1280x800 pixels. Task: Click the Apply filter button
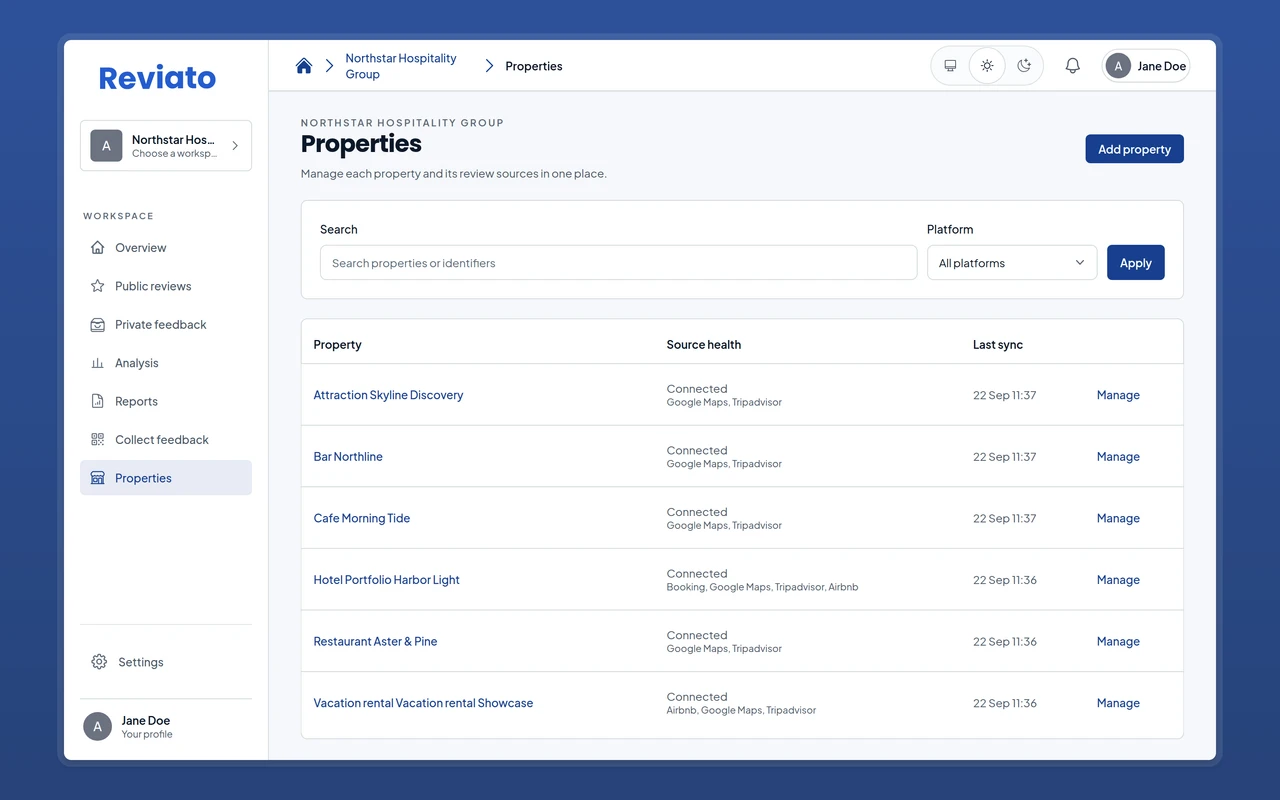point(1135,263)
